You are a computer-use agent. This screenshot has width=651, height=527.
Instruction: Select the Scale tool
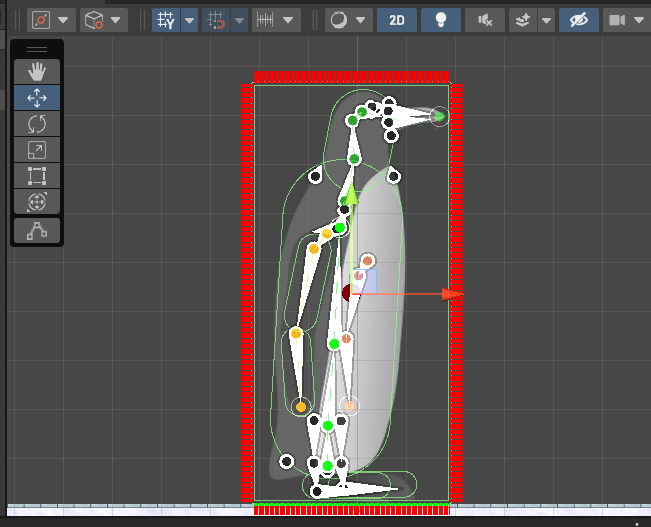point(37,151)
